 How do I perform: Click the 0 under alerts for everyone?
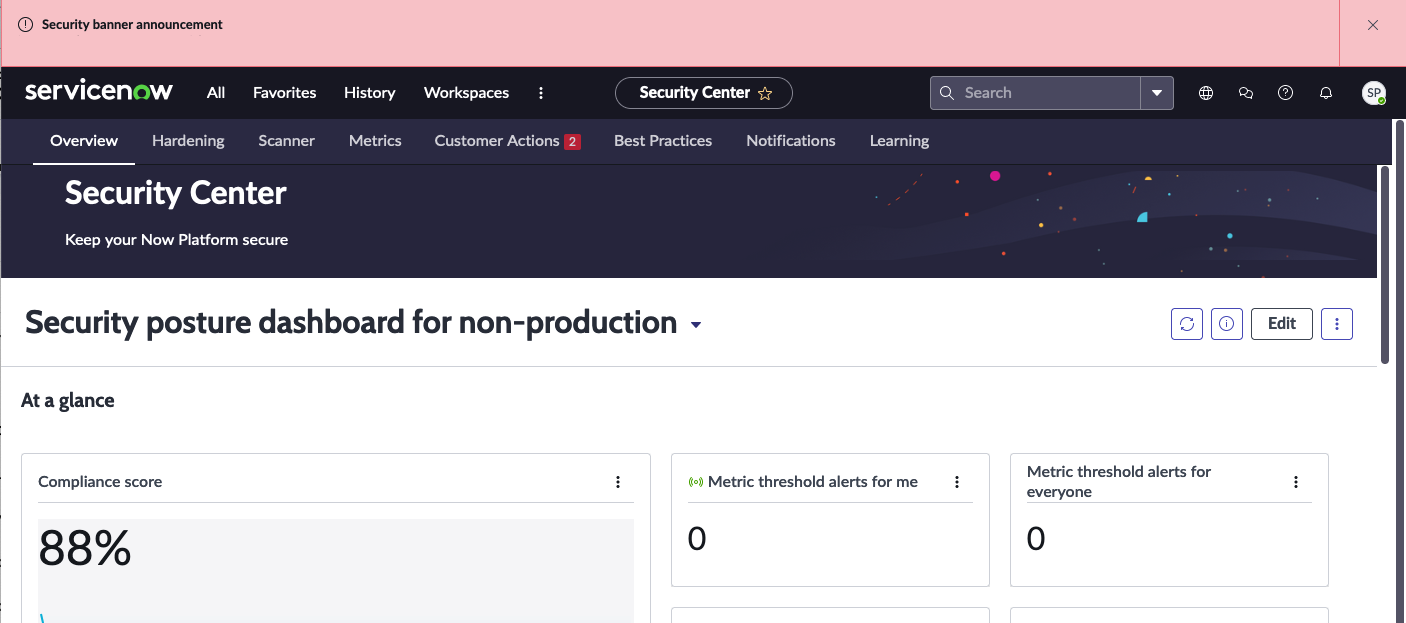[x=1036, y=539]
